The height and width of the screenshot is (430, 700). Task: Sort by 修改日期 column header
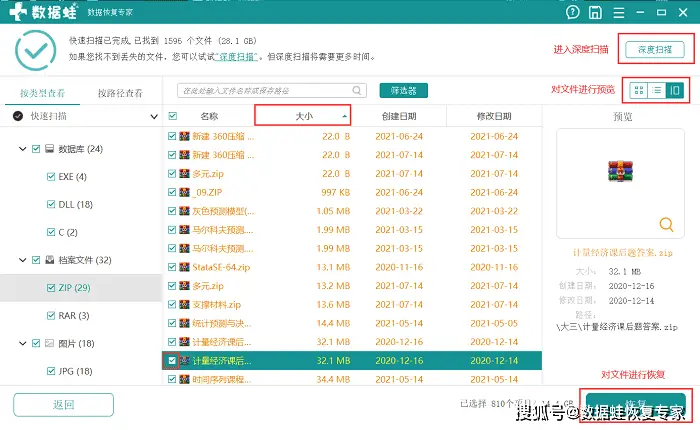(x=494, y=116)
